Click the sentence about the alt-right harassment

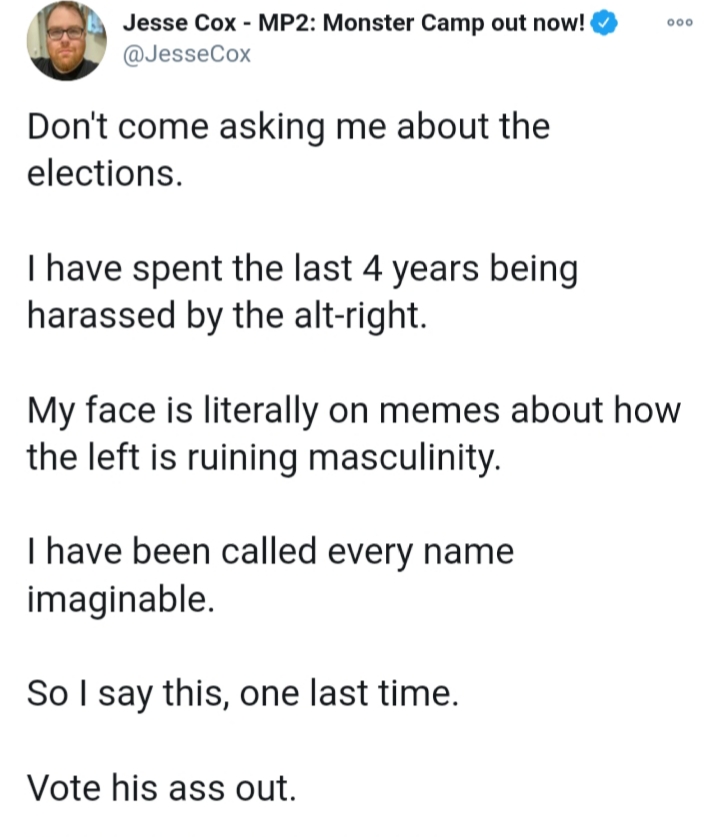click(300, 289)
